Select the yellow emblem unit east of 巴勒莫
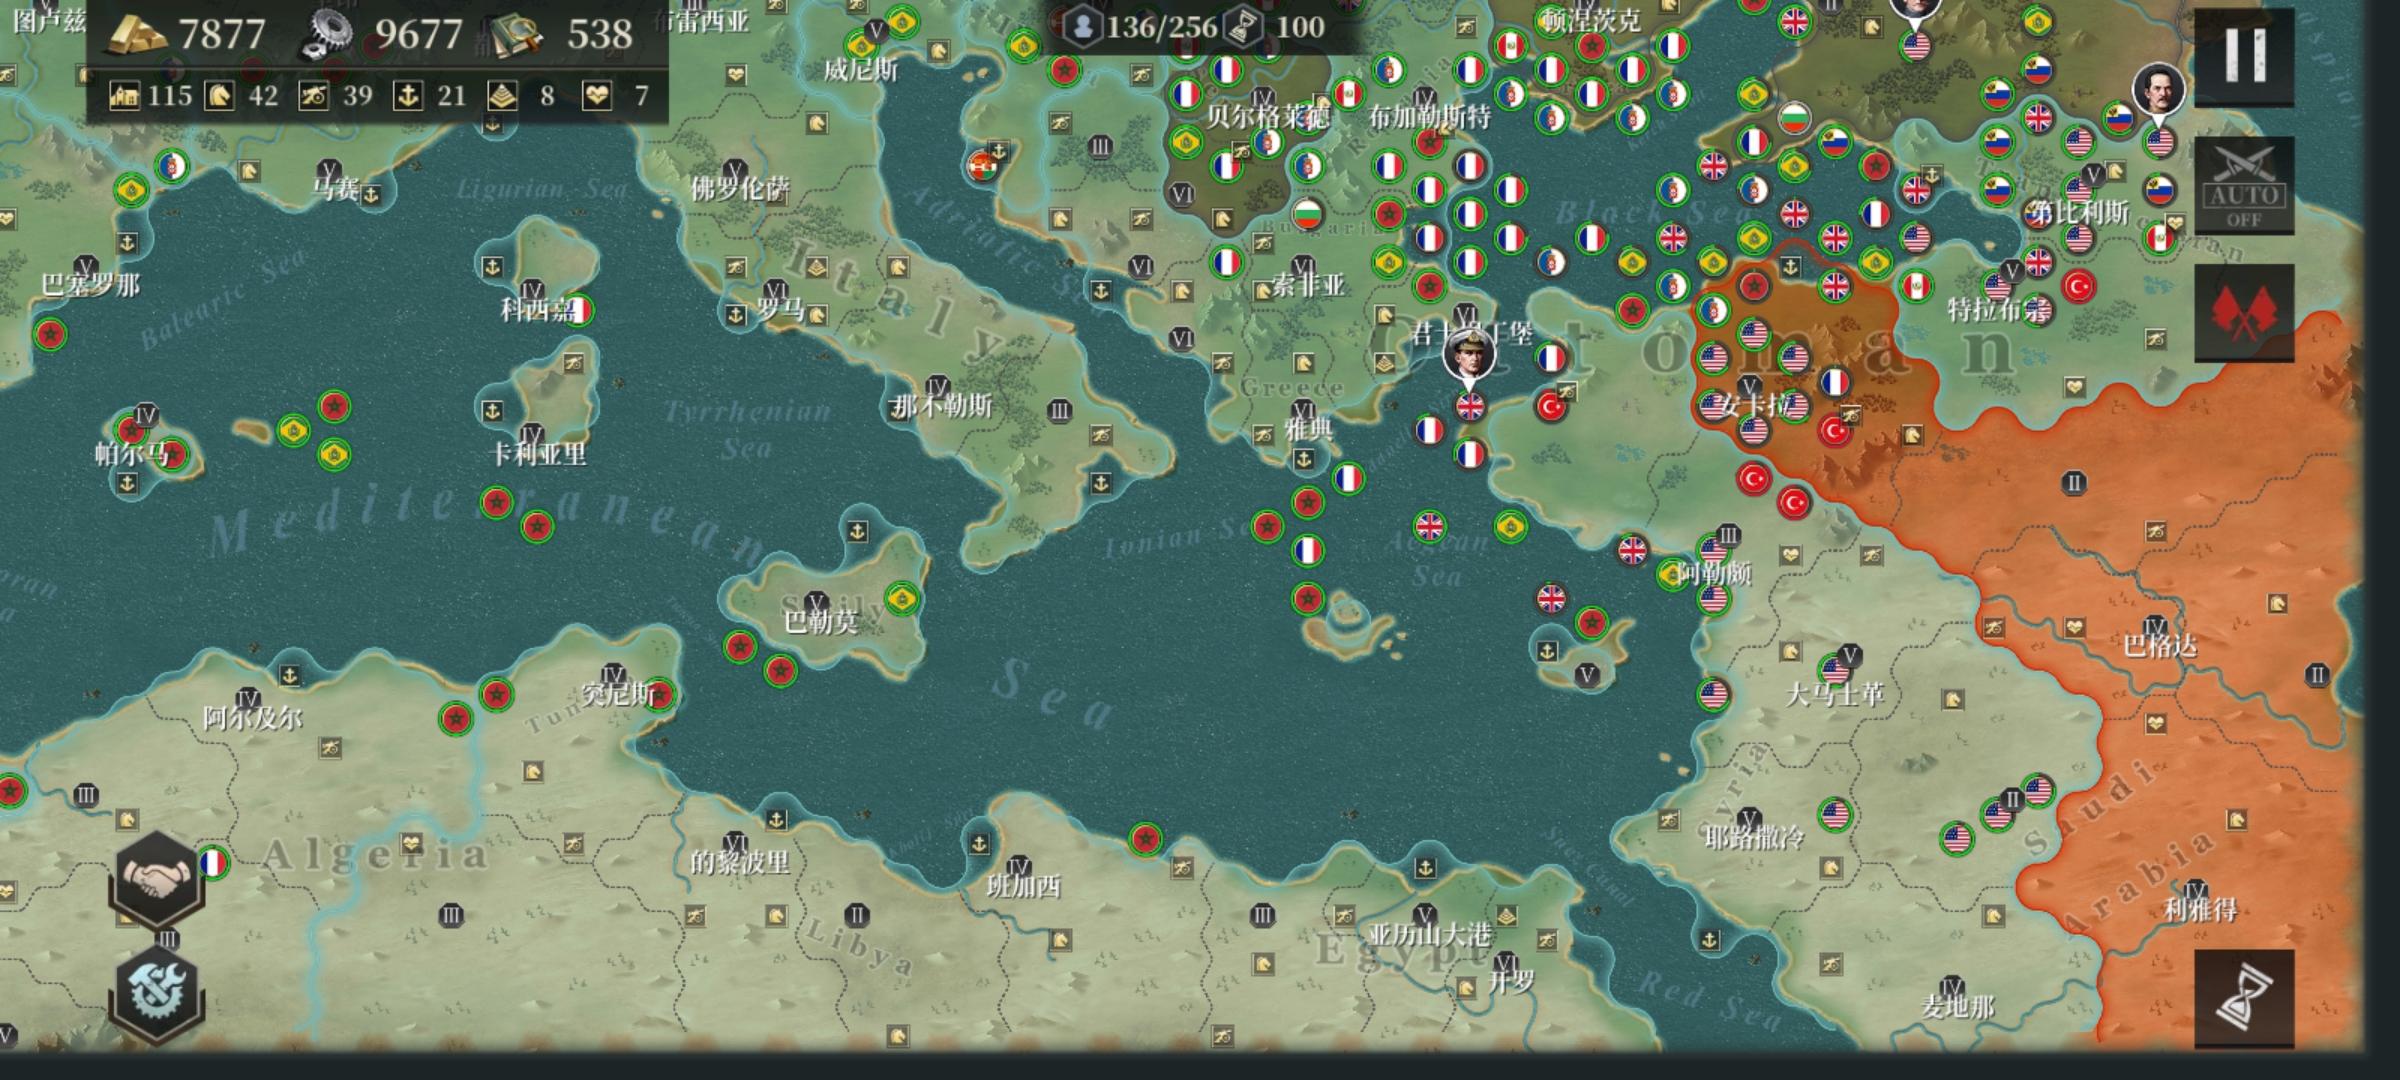Image resolution: width=2400 pixels, height=1080 pixels. 903,599
